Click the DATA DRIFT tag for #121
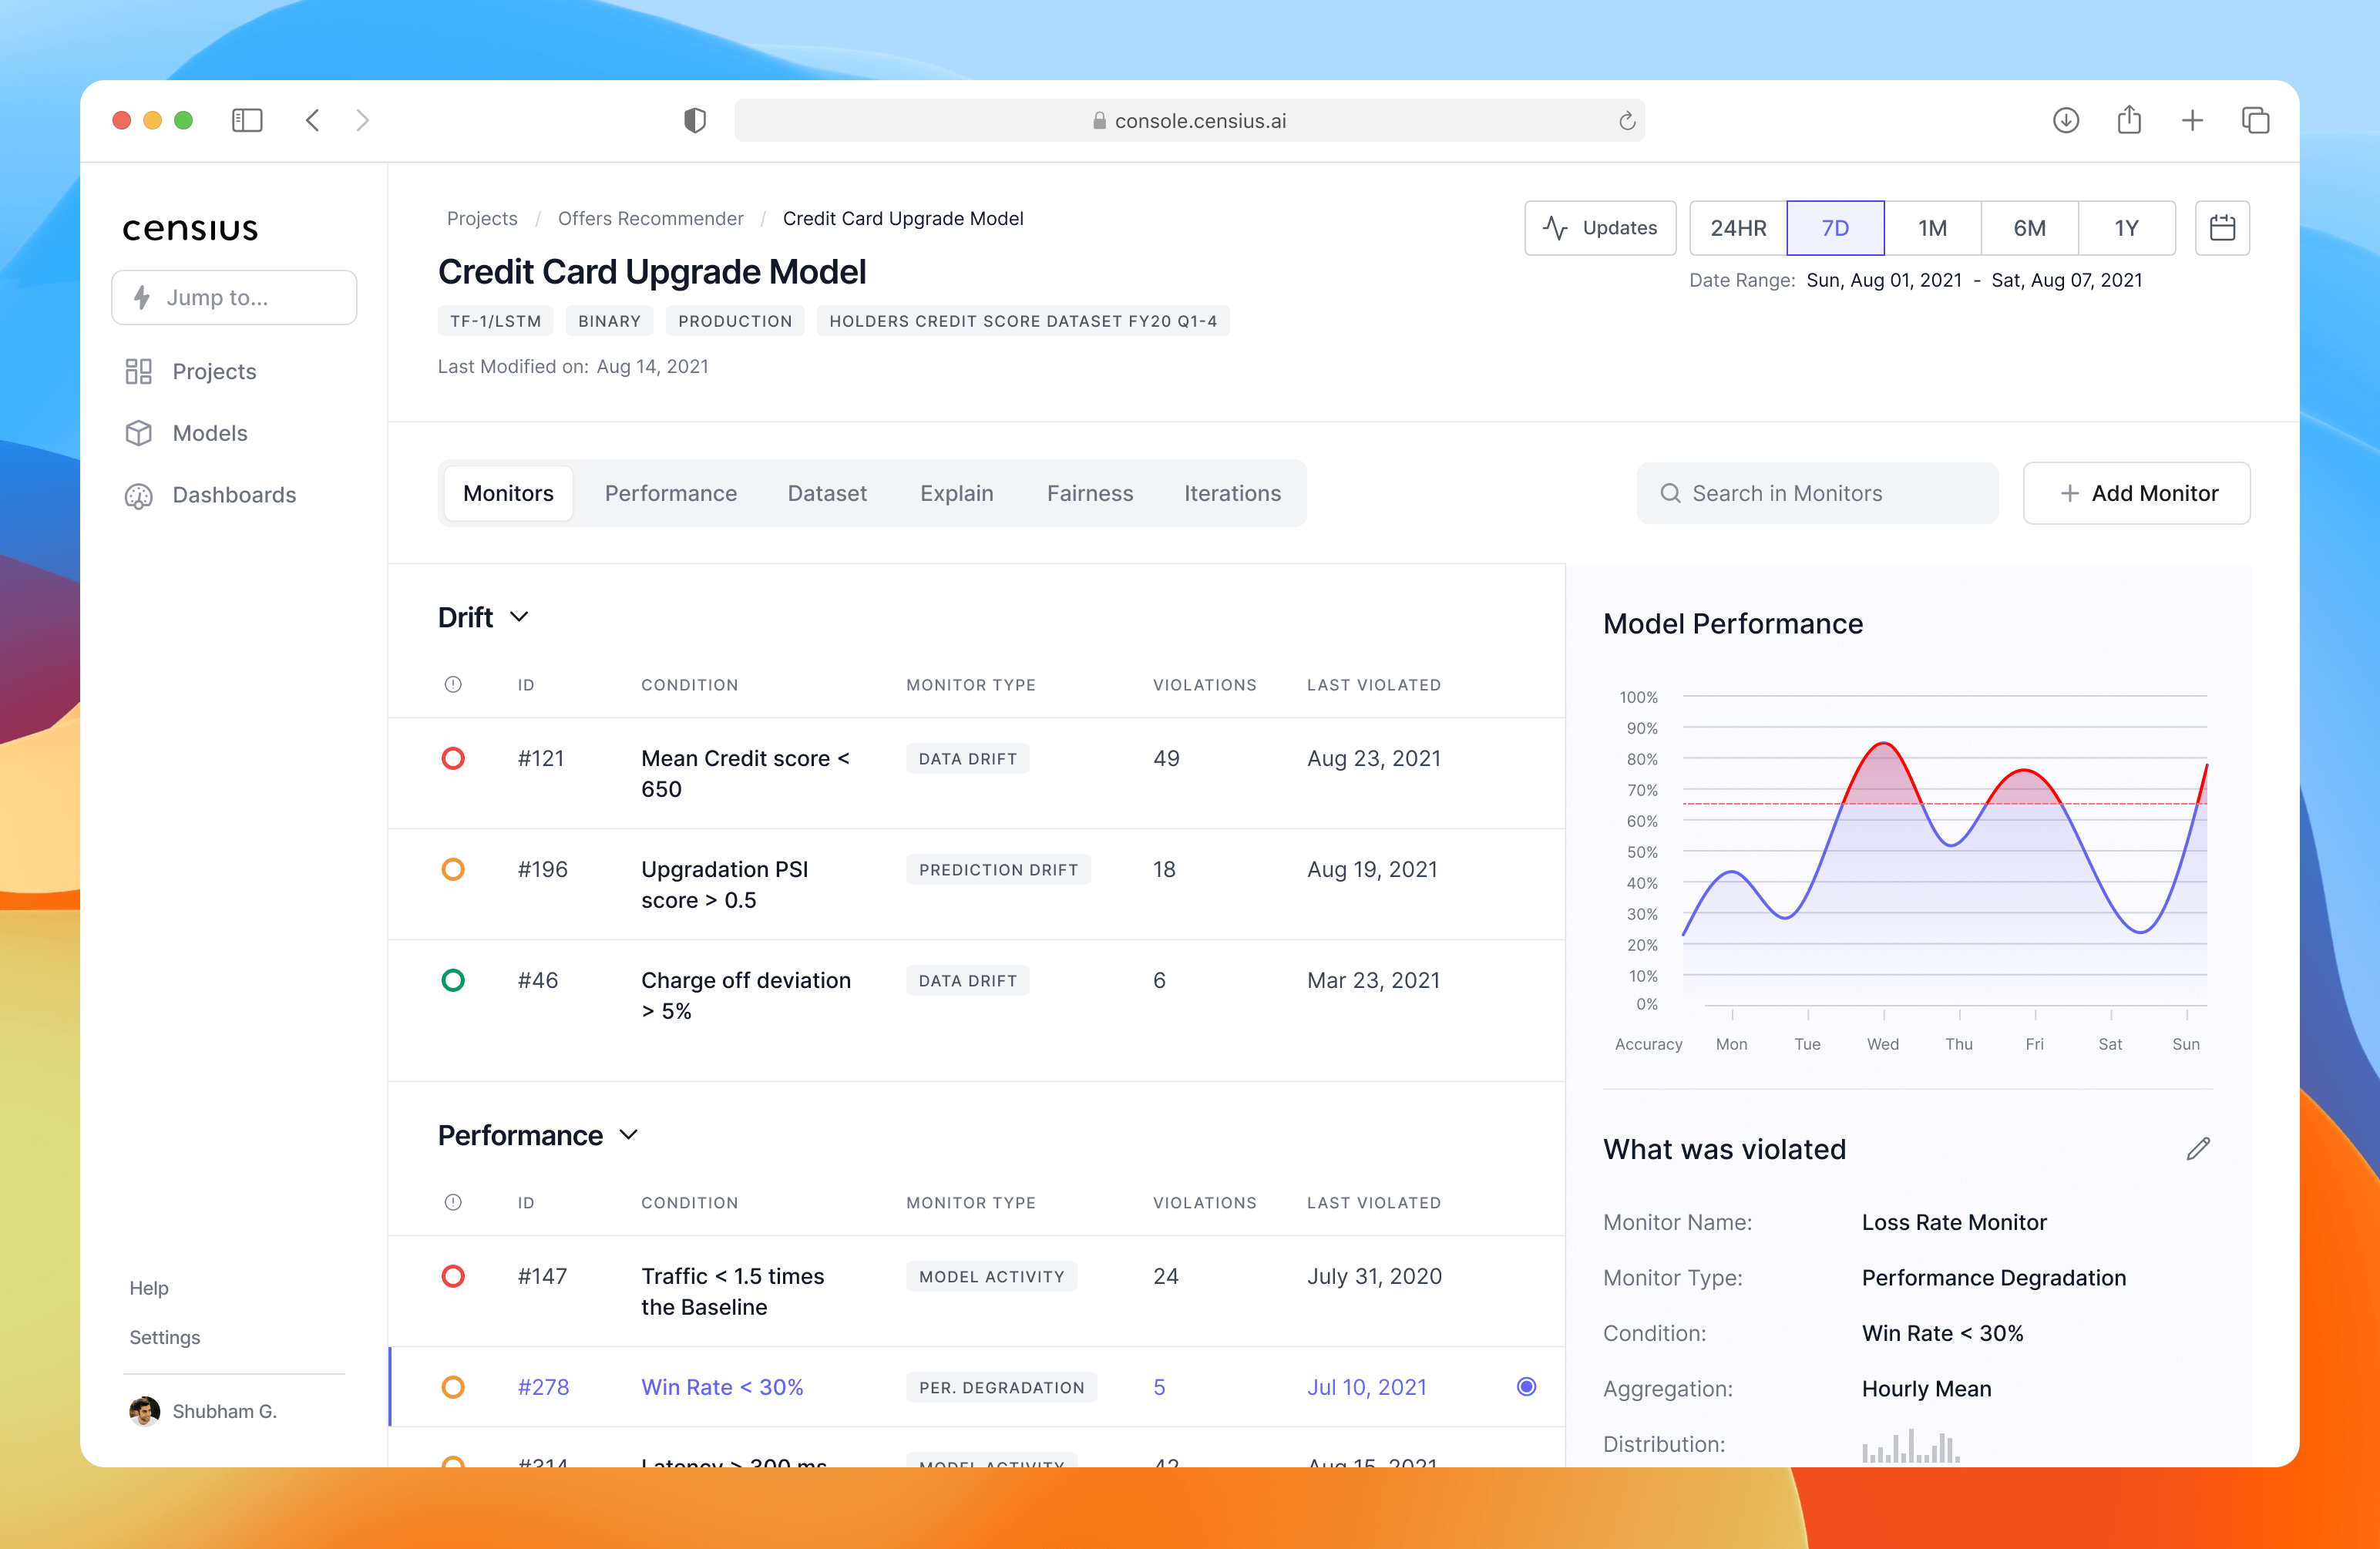 [x=967, y=759]
